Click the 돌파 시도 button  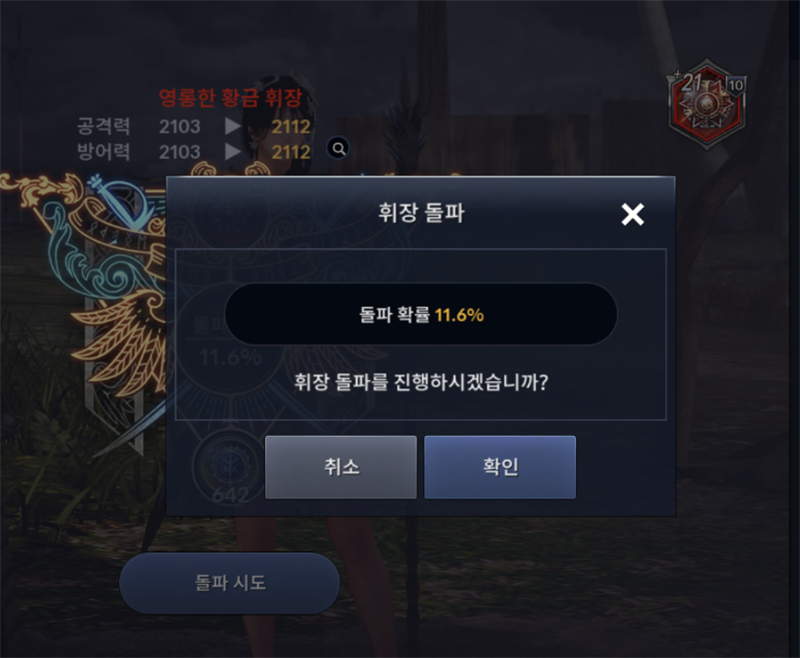point(230,583)
